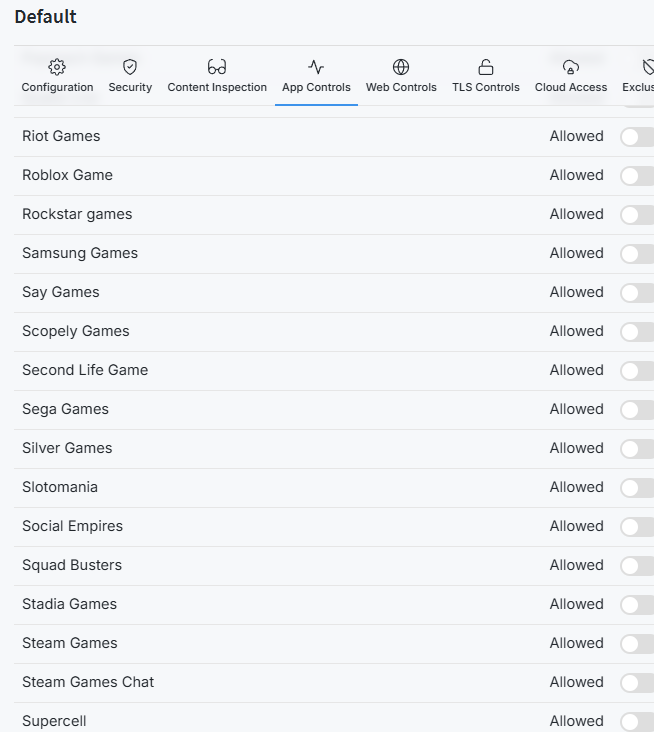Click Allowed status for Slotomania
Viewport: 654px width, 732px height.
click(577, 487)
